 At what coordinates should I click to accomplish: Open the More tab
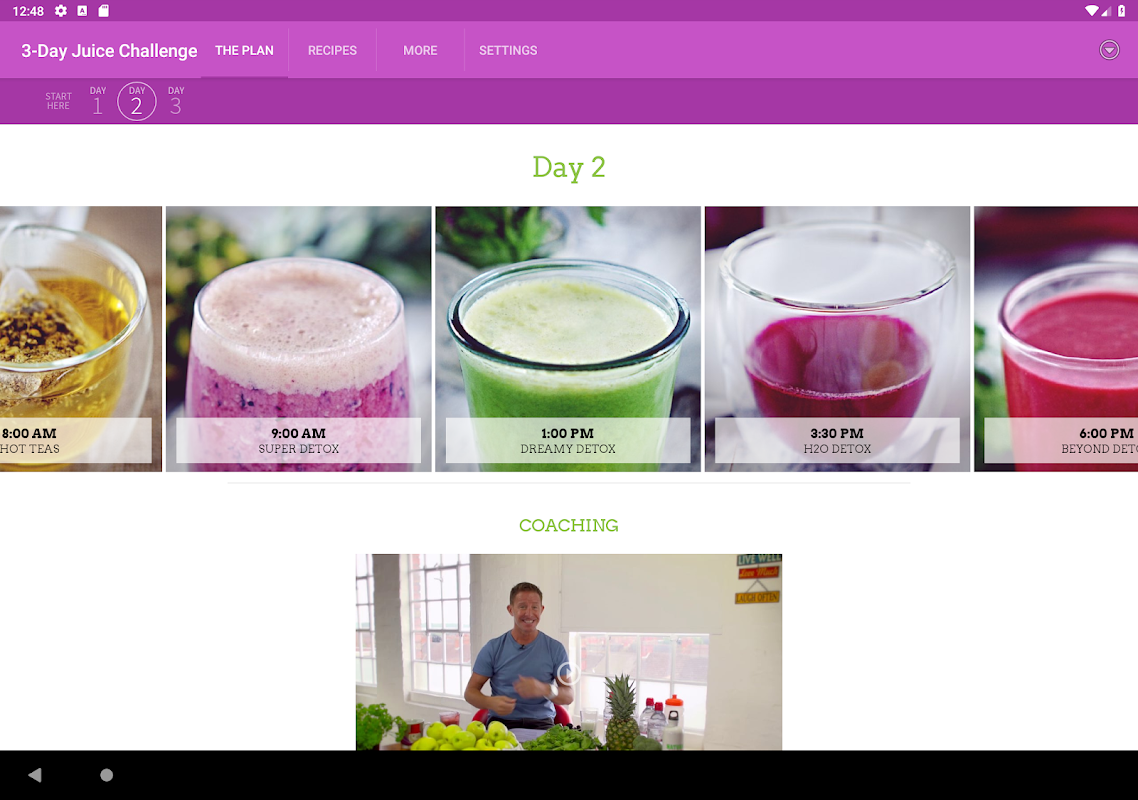click(x=420, y=50)
